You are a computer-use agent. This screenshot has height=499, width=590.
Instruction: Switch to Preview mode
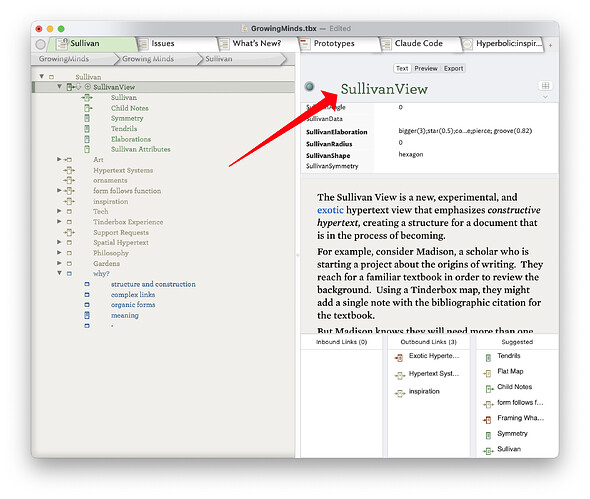coord(426,68)
